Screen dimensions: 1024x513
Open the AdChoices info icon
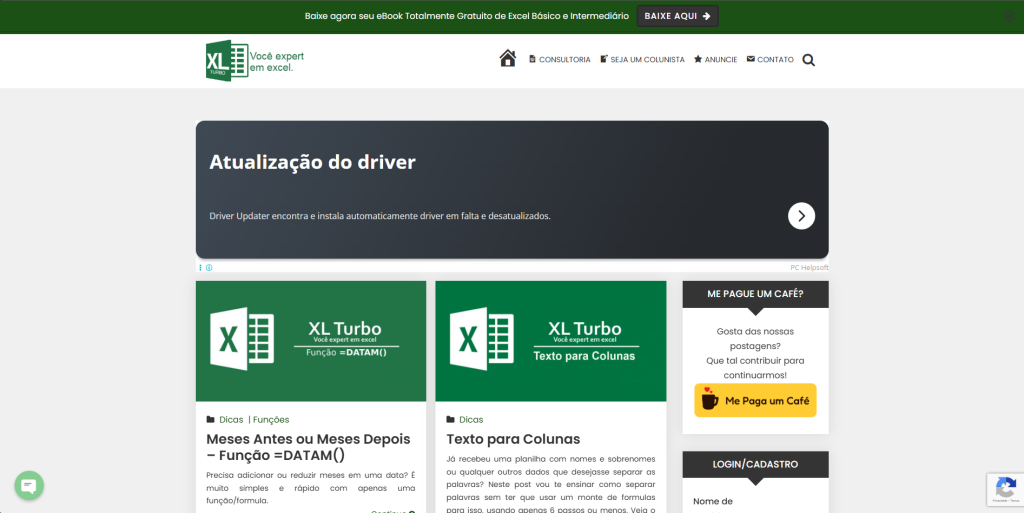pyautogui.click(x=209, y=268)
